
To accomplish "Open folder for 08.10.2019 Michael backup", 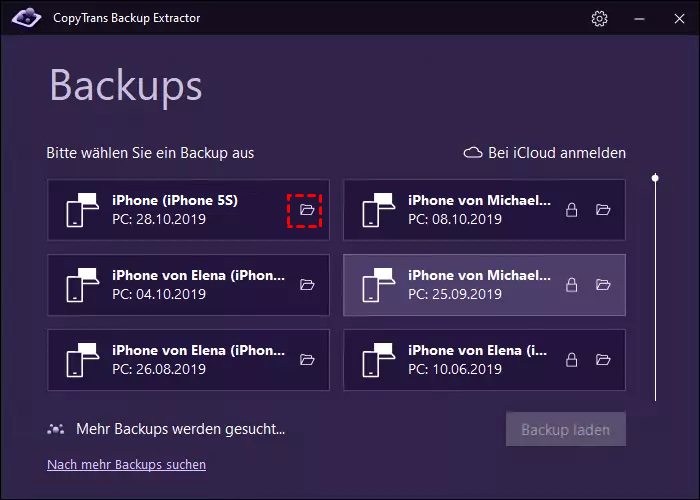I will point(603,210).
